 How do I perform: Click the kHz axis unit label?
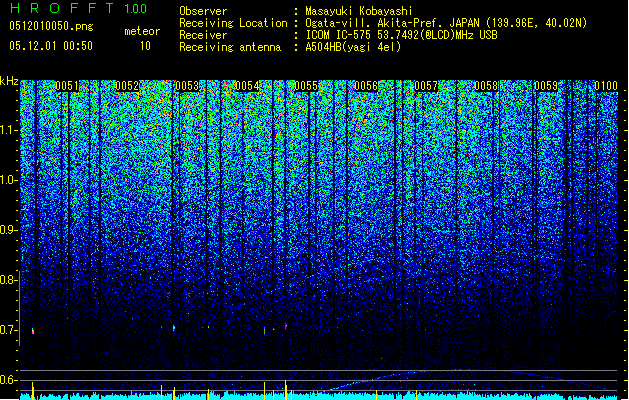9,81
